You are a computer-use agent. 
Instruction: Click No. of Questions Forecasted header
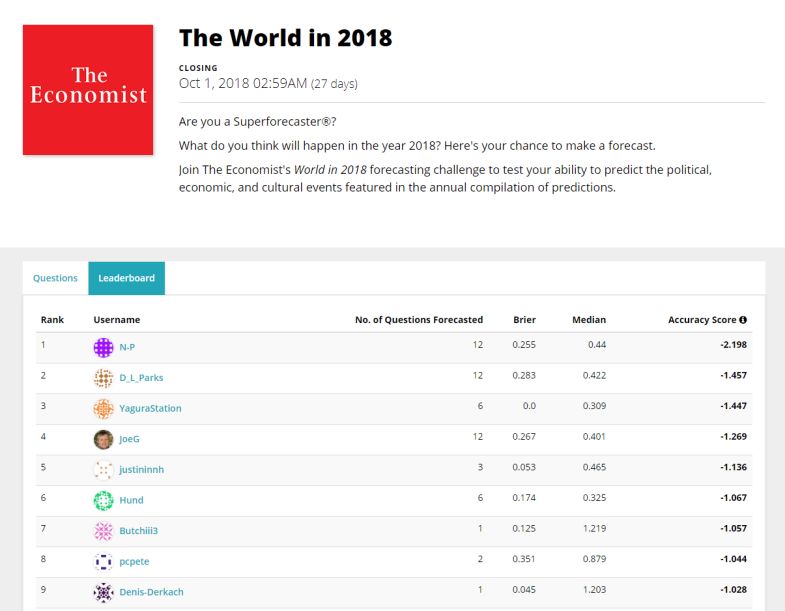(419, 320)
